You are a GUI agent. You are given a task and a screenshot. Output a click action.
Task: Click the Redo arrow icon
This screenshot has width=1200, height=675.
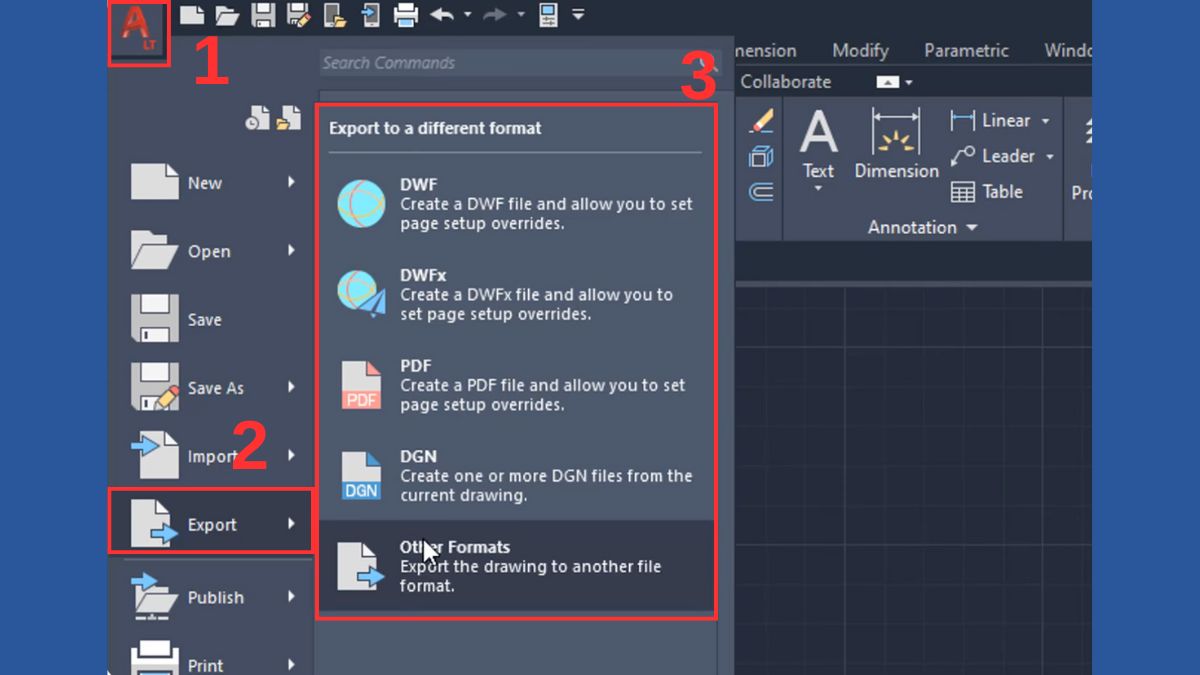pos(495,15)
